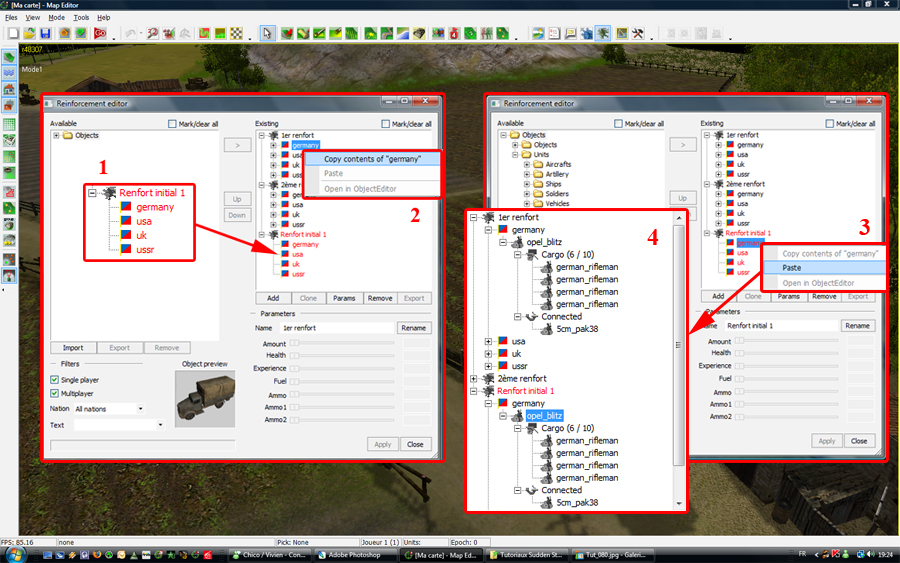Click the Tutoriaux Sudden St... taskbar button
The height and width of the screenshot is (563, 900).
tap(526, 555)
